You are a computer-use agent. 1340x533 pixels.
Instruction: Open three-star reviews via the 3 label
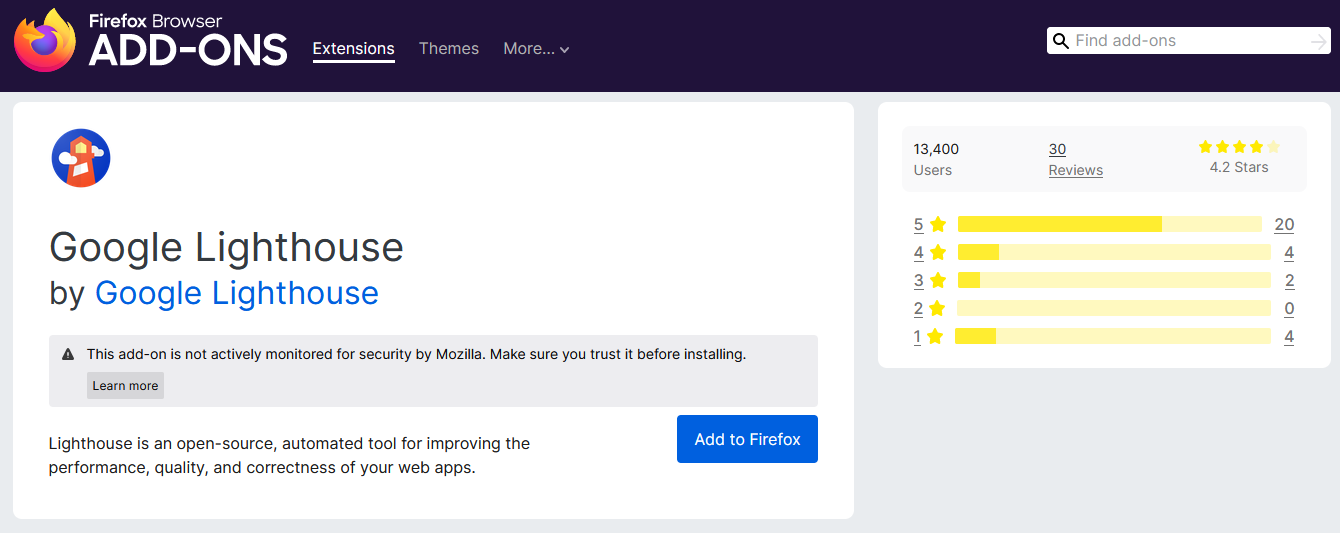coord(918,280)
